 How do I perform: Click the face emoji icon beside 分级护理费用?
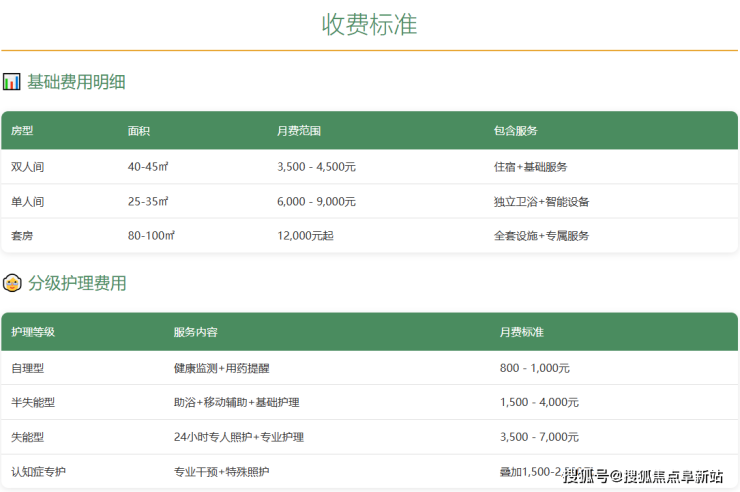12,283
